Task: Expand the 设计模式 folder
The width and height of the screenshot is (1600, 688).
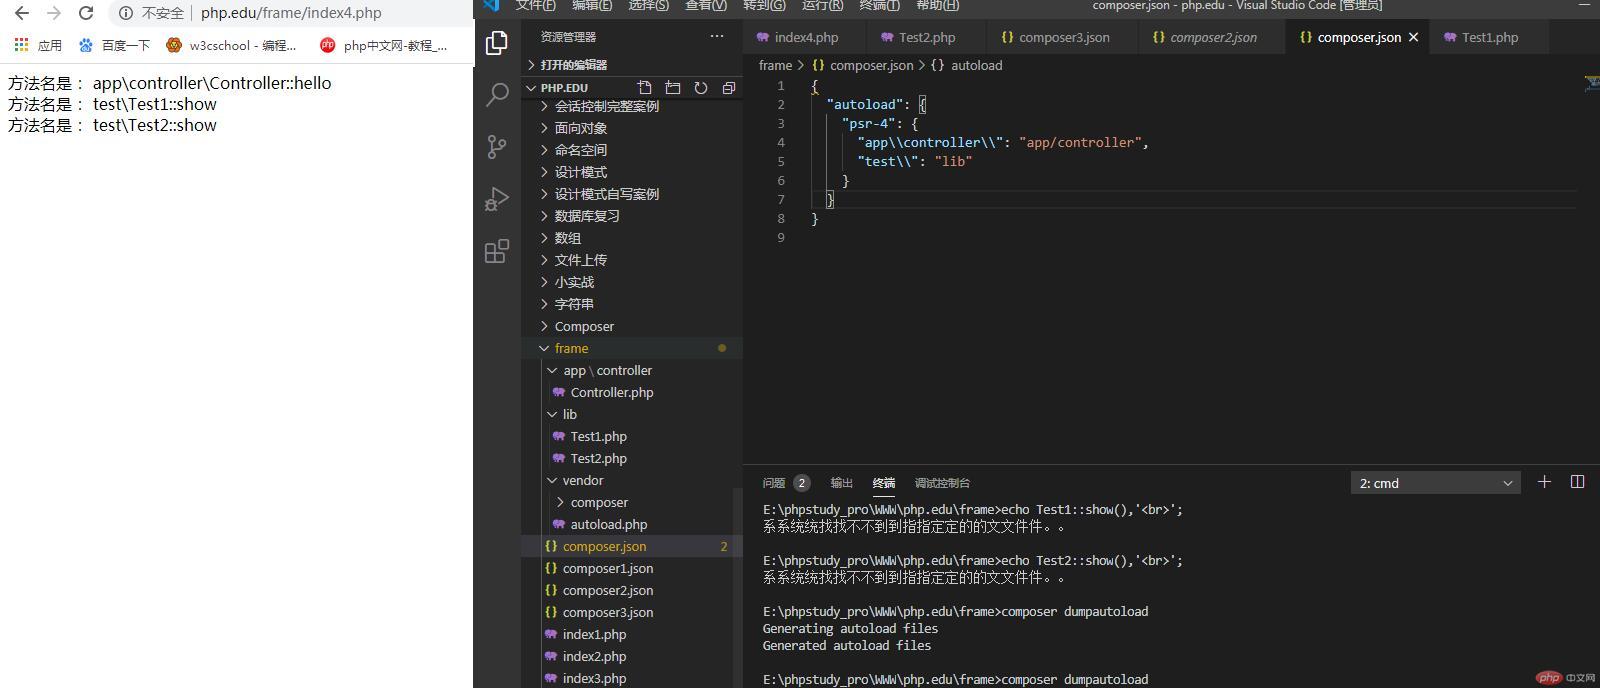Action: (631, 172)
